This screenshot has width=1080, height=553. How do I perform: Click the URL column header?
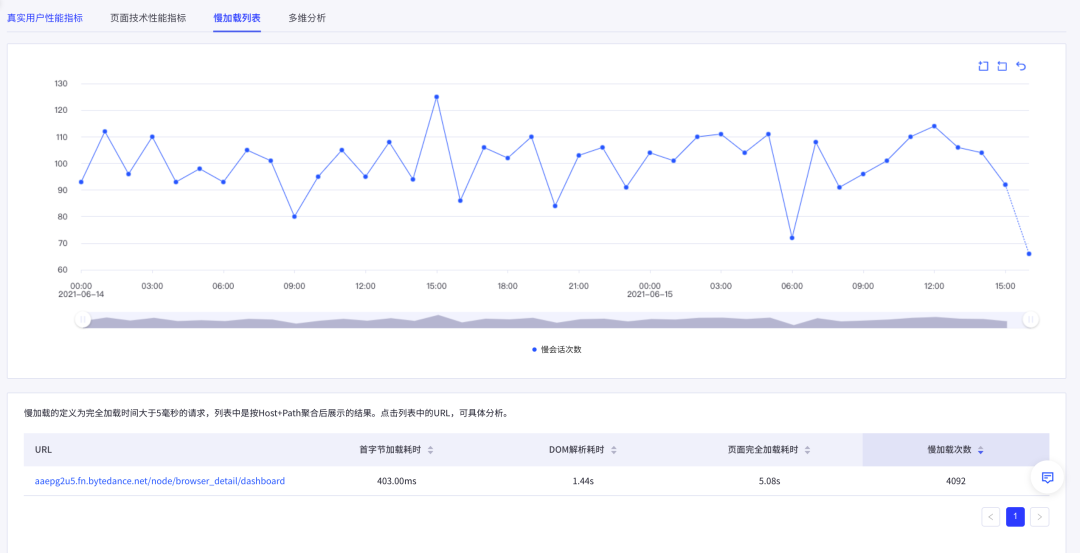click(x=43, y=450)
